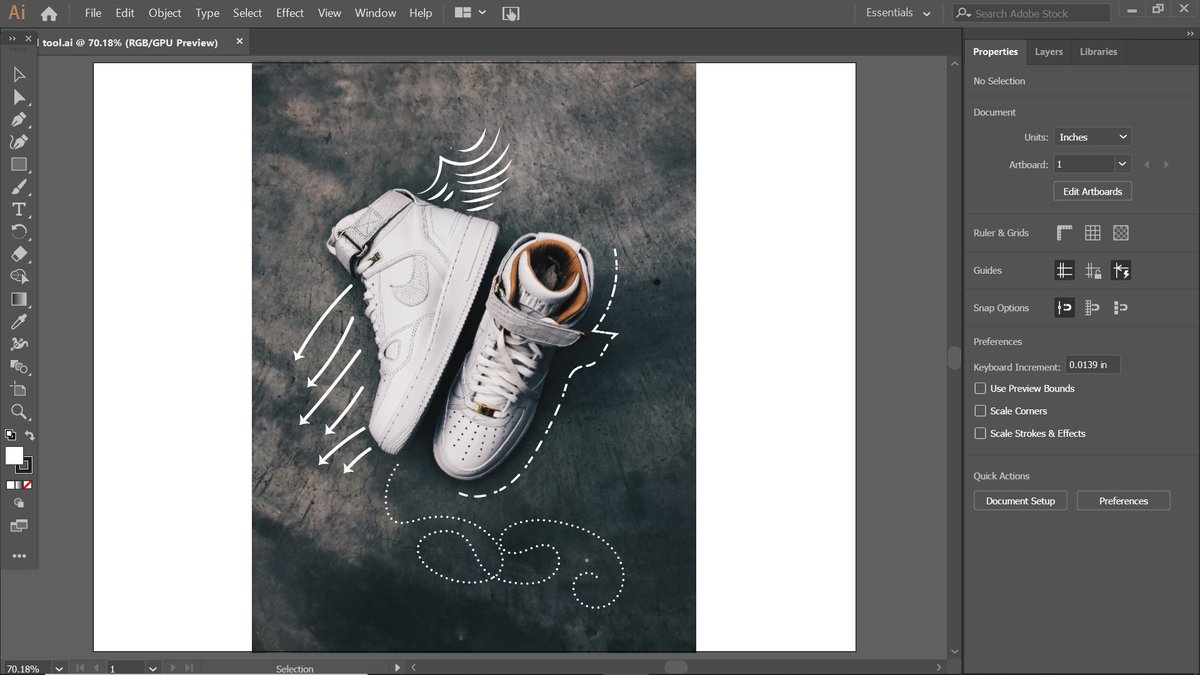This screenshot has height=675, width=1200.
Task: Open the Units dropdown showing Inches
Action: point(1092,137)
